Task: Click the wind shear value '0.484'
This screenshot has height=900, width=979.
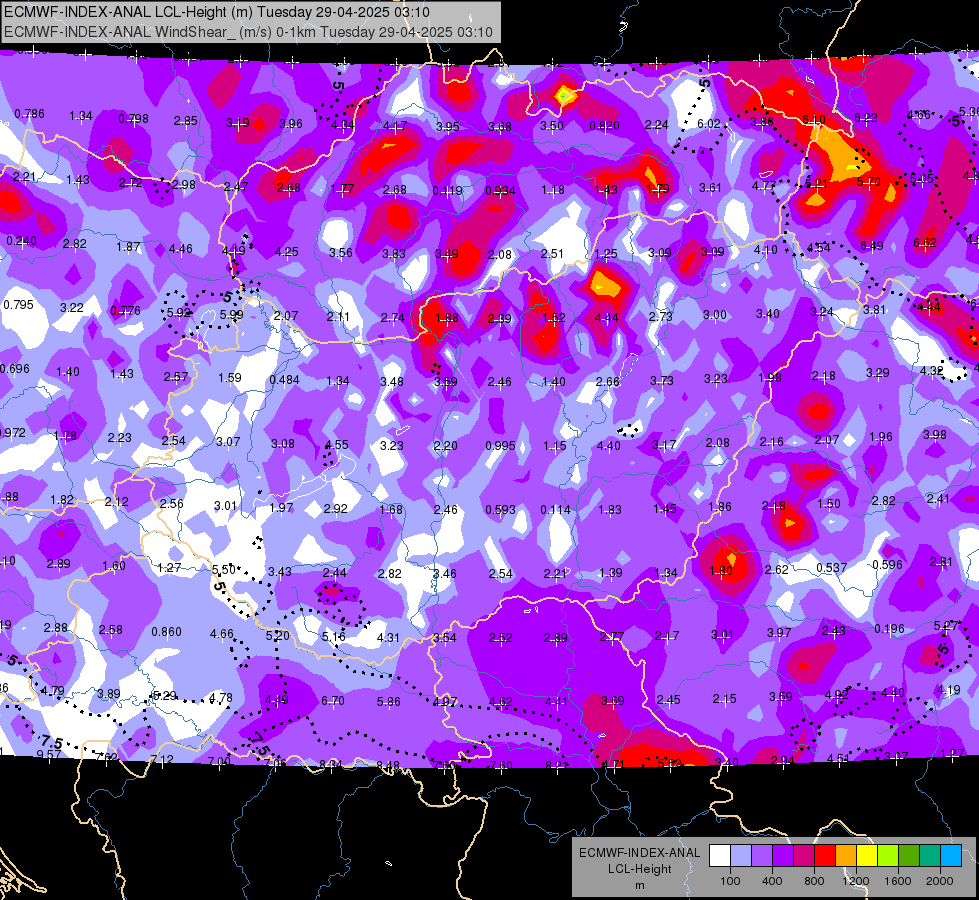Action: pyautogui.click(x=284, y=380)
